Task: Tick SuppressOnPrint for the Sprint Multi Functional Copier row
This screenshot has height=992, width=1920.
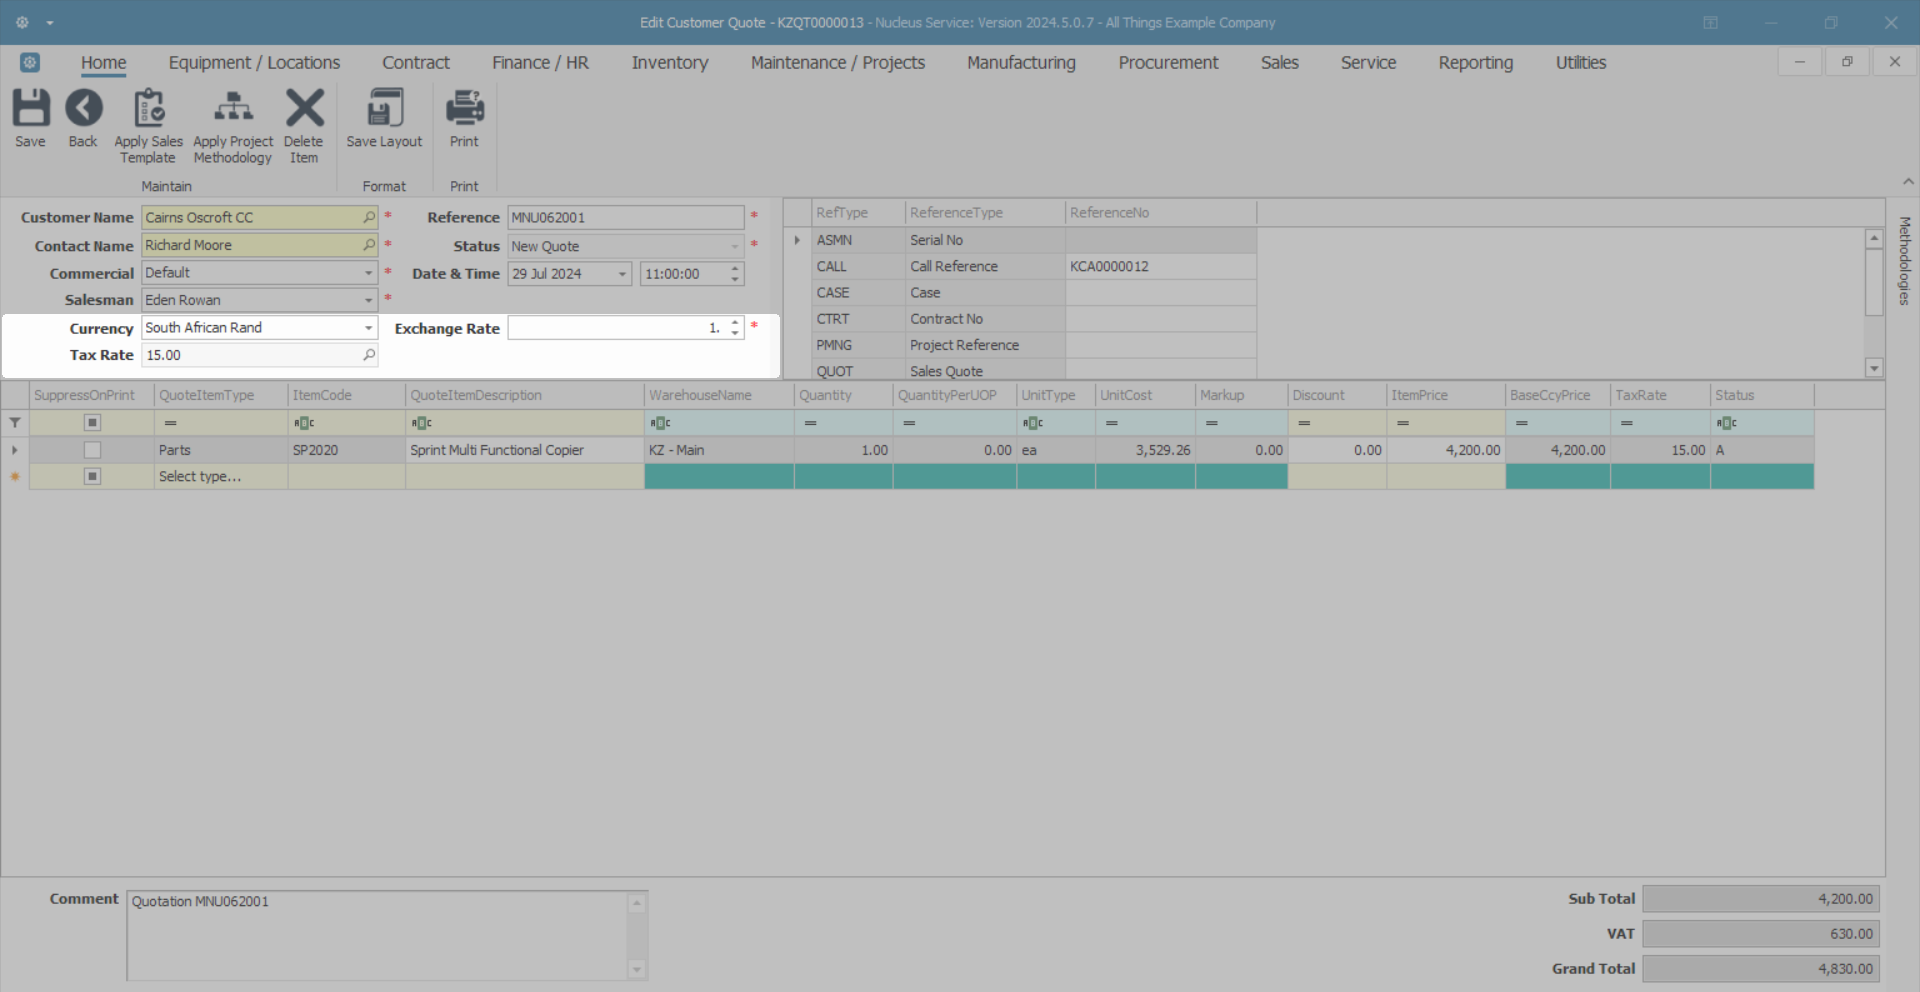Action: tap(92, 450)
